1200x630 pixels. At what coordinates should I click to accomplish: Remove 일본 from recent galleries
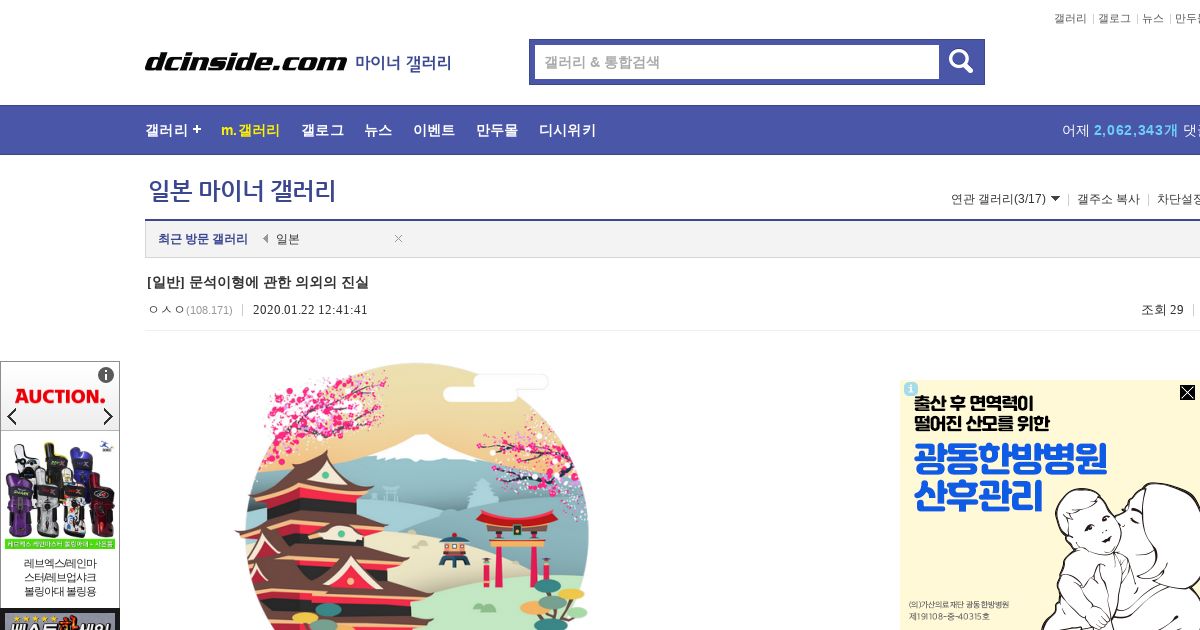398,238
